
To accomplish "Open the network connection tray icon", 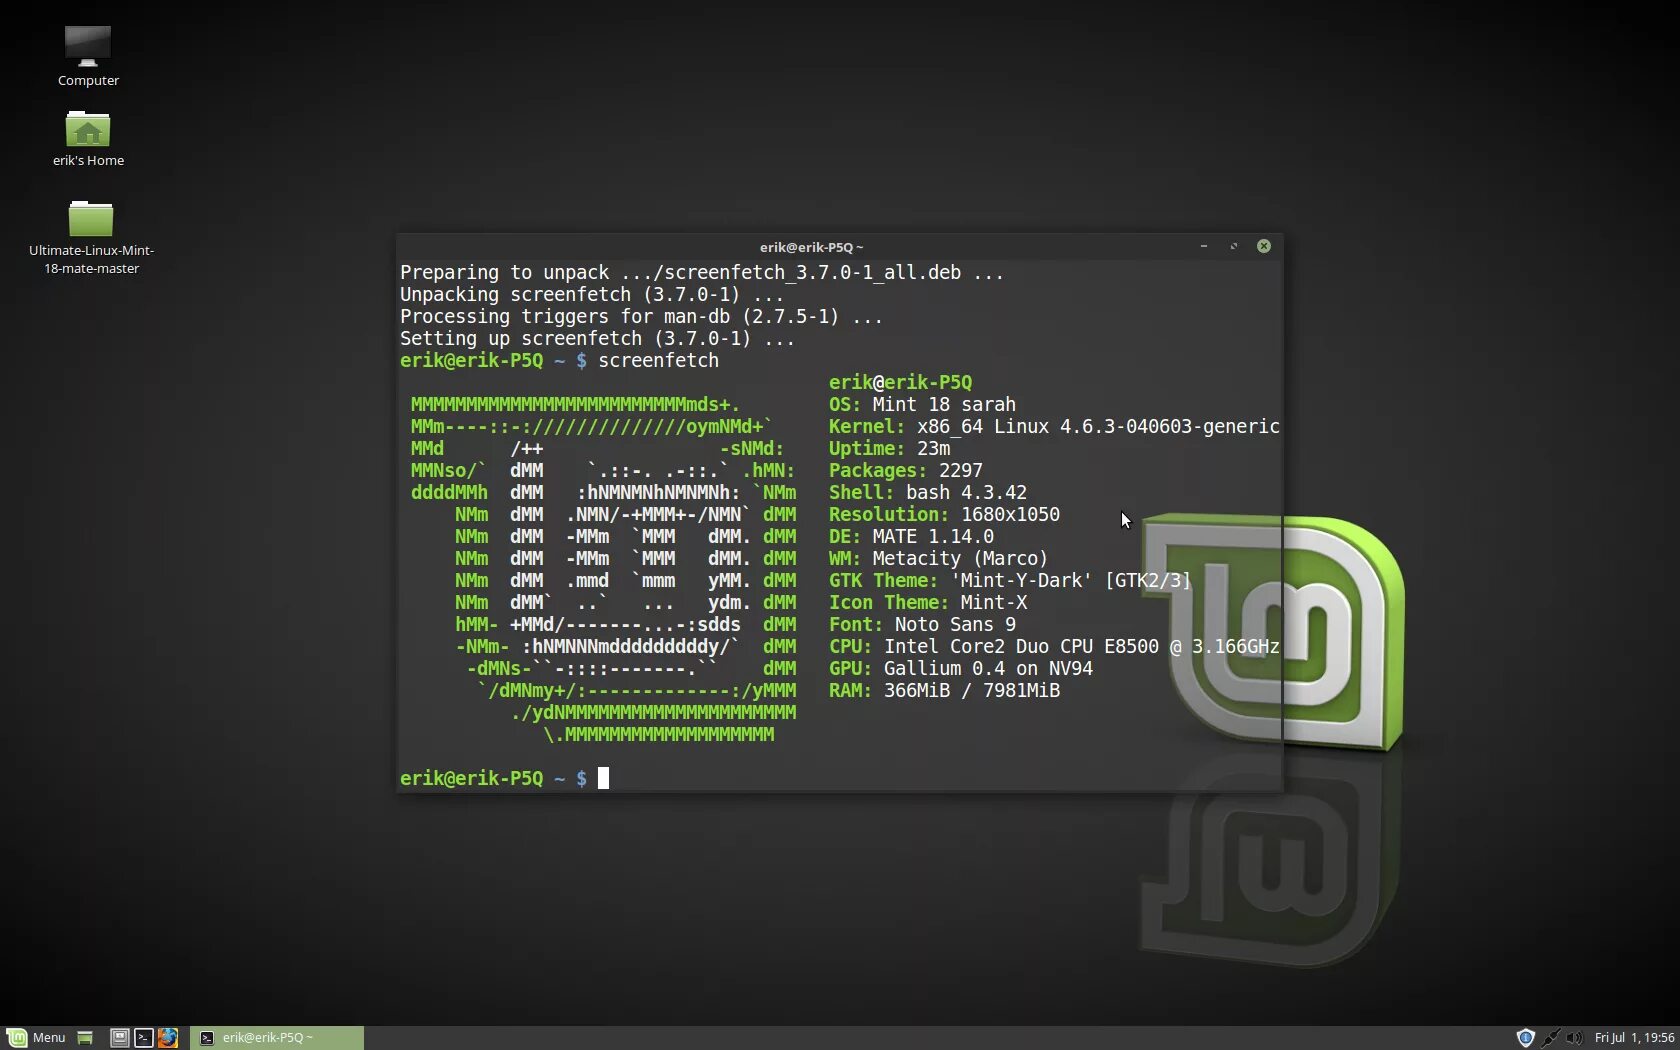I will [x=1550, y=1038].
